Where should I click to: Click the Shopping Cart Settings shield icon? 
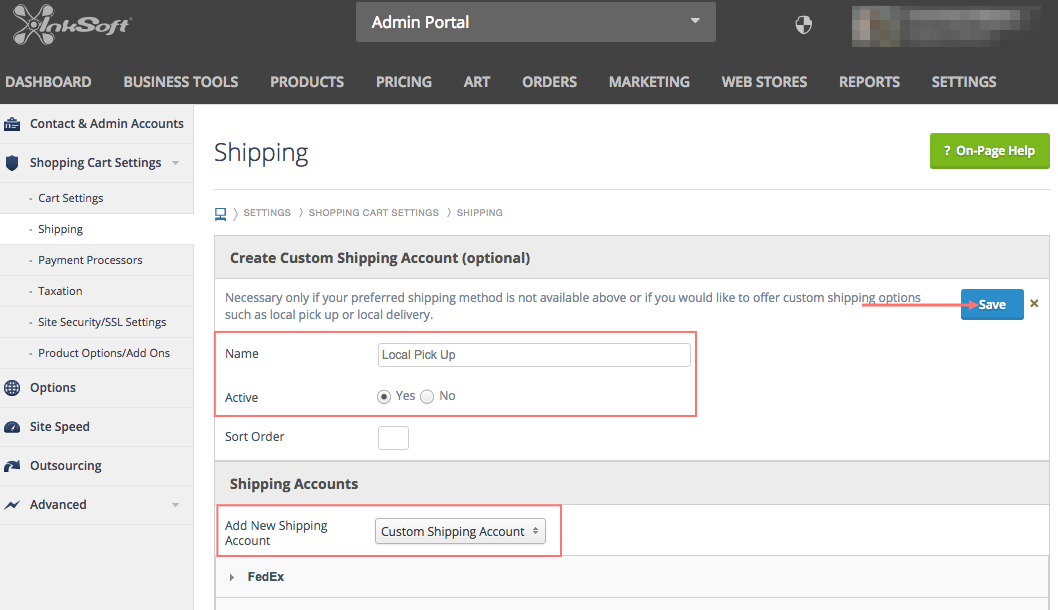click(12, 162)
